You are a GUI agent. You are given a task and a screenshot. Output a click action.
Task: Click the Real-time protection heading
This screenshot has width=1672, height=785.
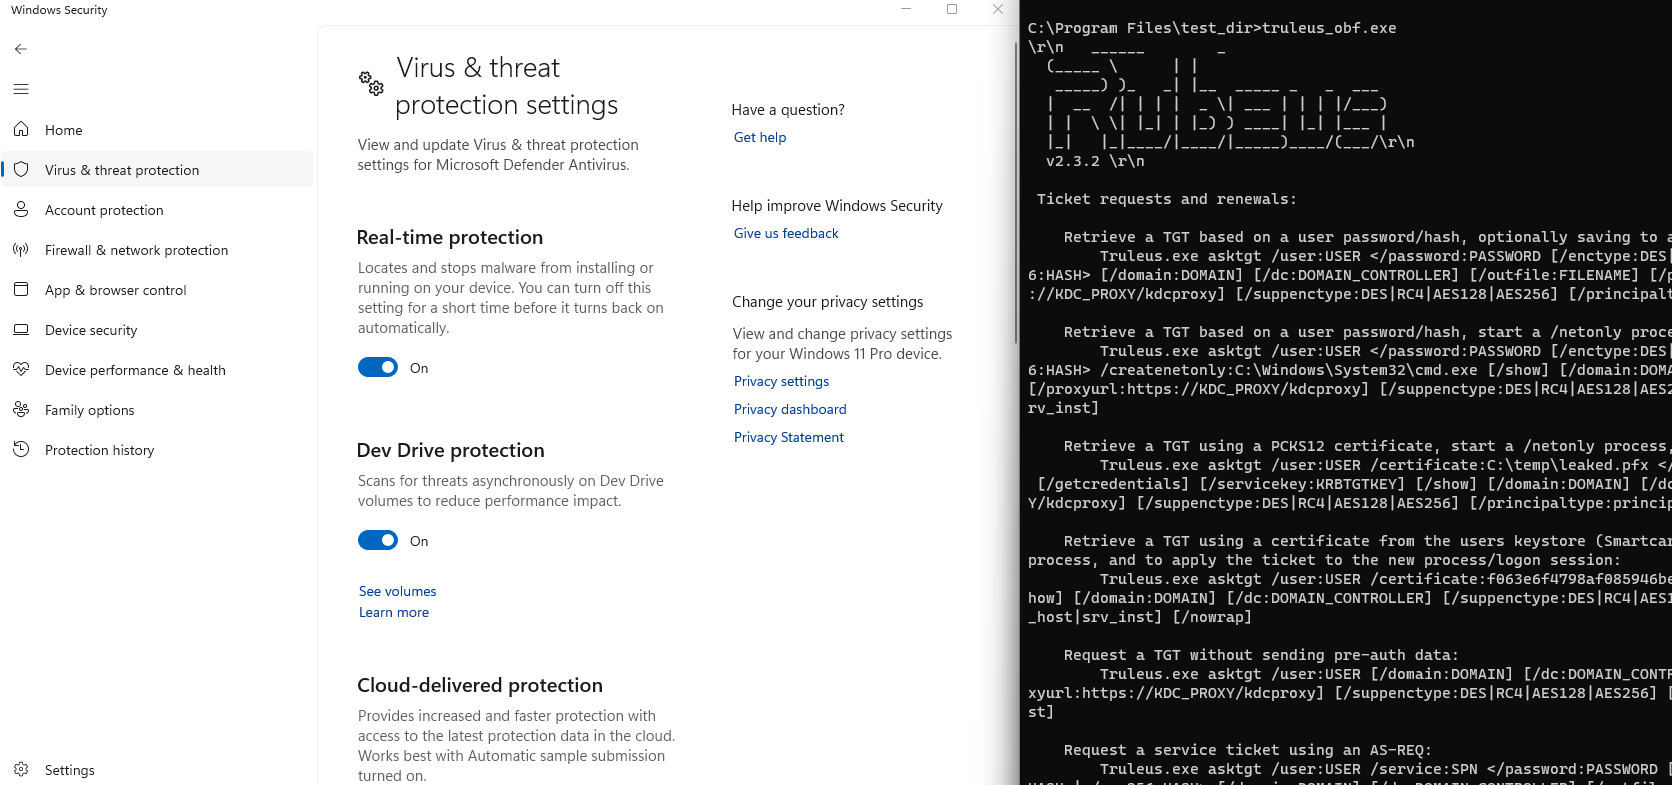(x=450, y=237)
